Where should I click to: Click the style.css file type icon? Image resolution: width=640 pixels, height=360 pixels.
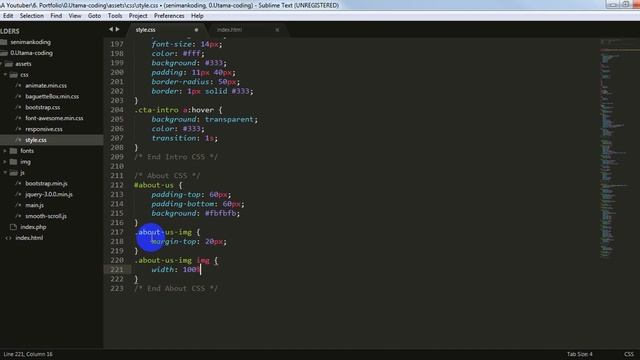click(x=18, y=140)
